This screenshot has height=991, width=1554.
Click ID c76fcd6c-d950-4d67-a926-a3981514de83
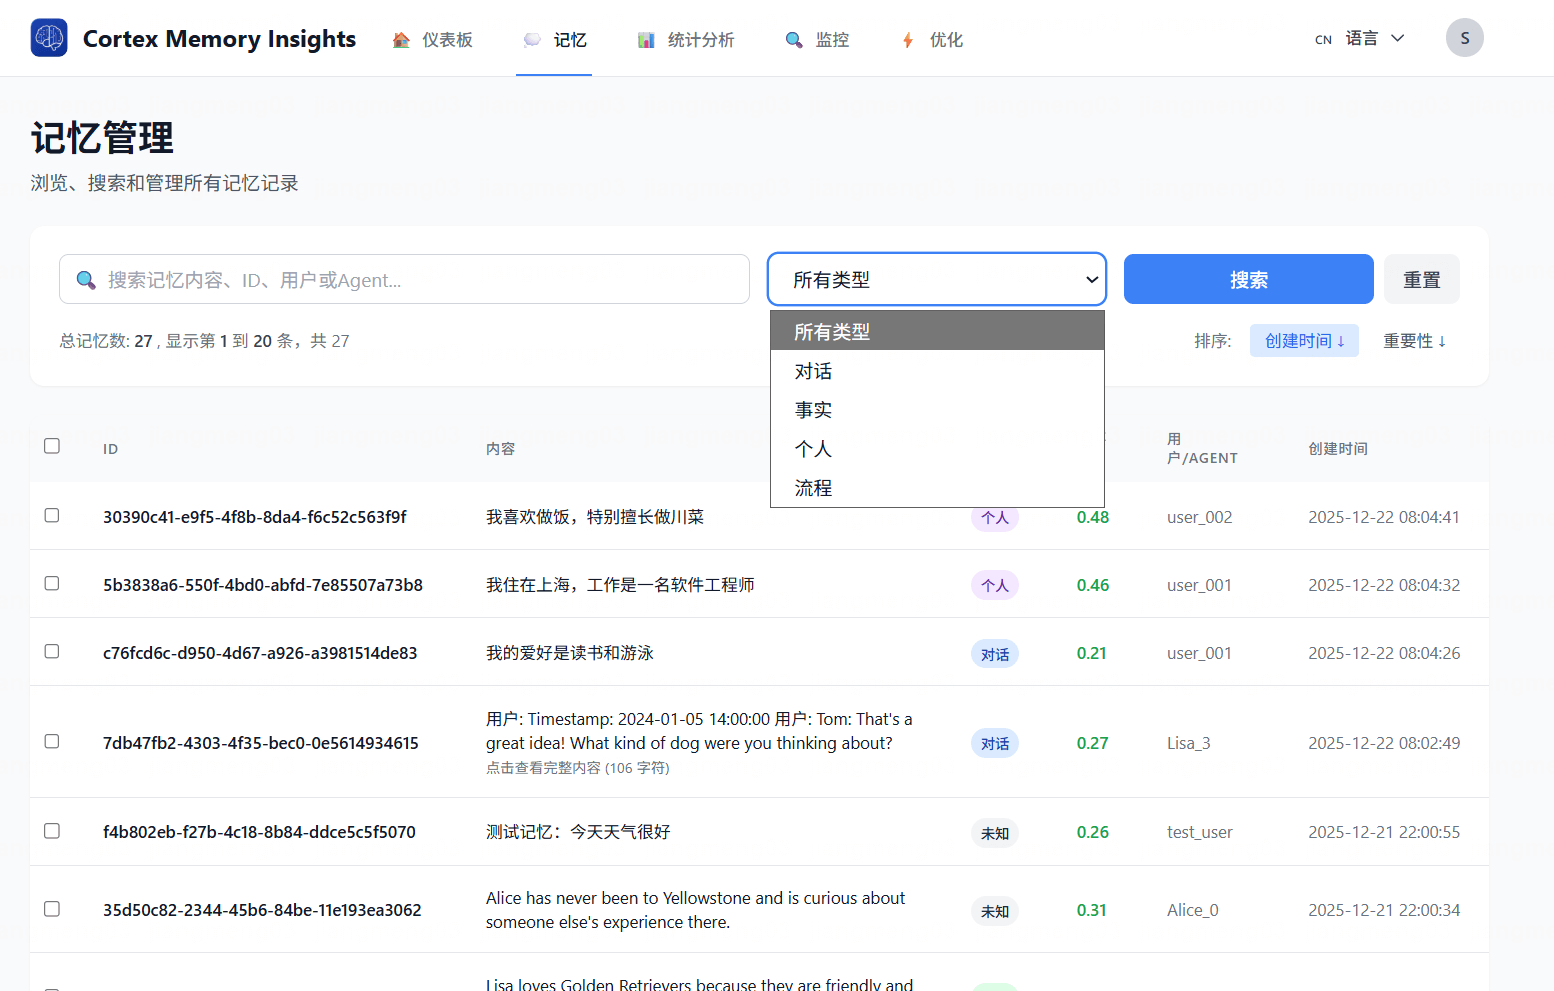(260, 653)
